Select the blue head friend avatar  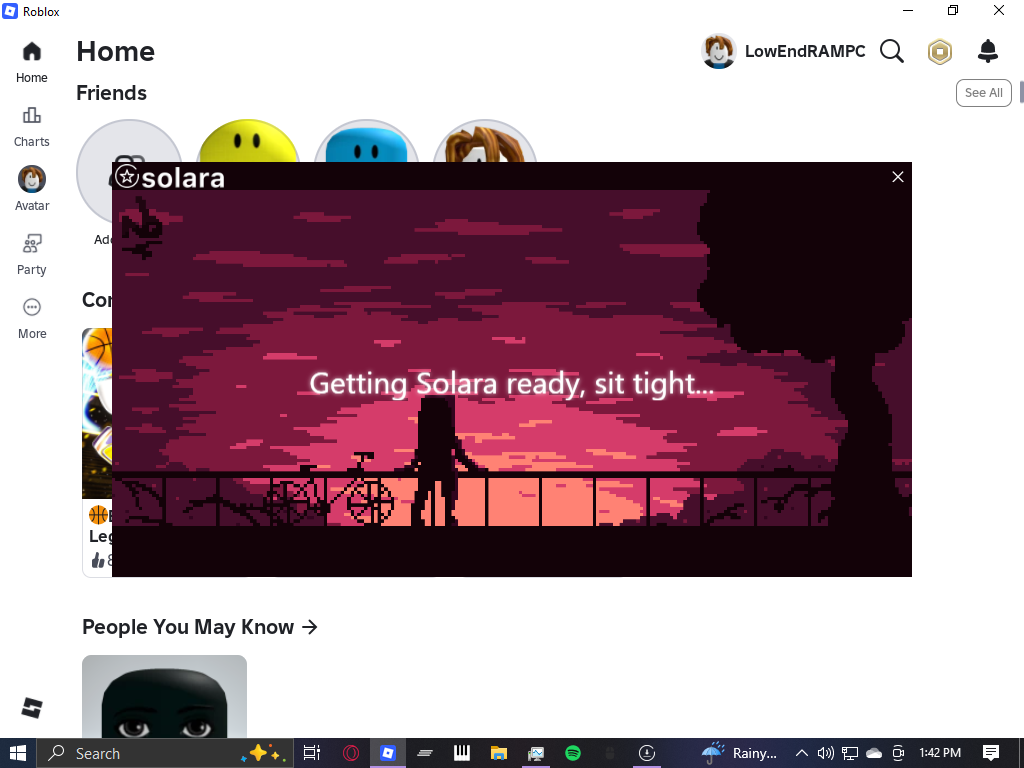click(366, 141)
